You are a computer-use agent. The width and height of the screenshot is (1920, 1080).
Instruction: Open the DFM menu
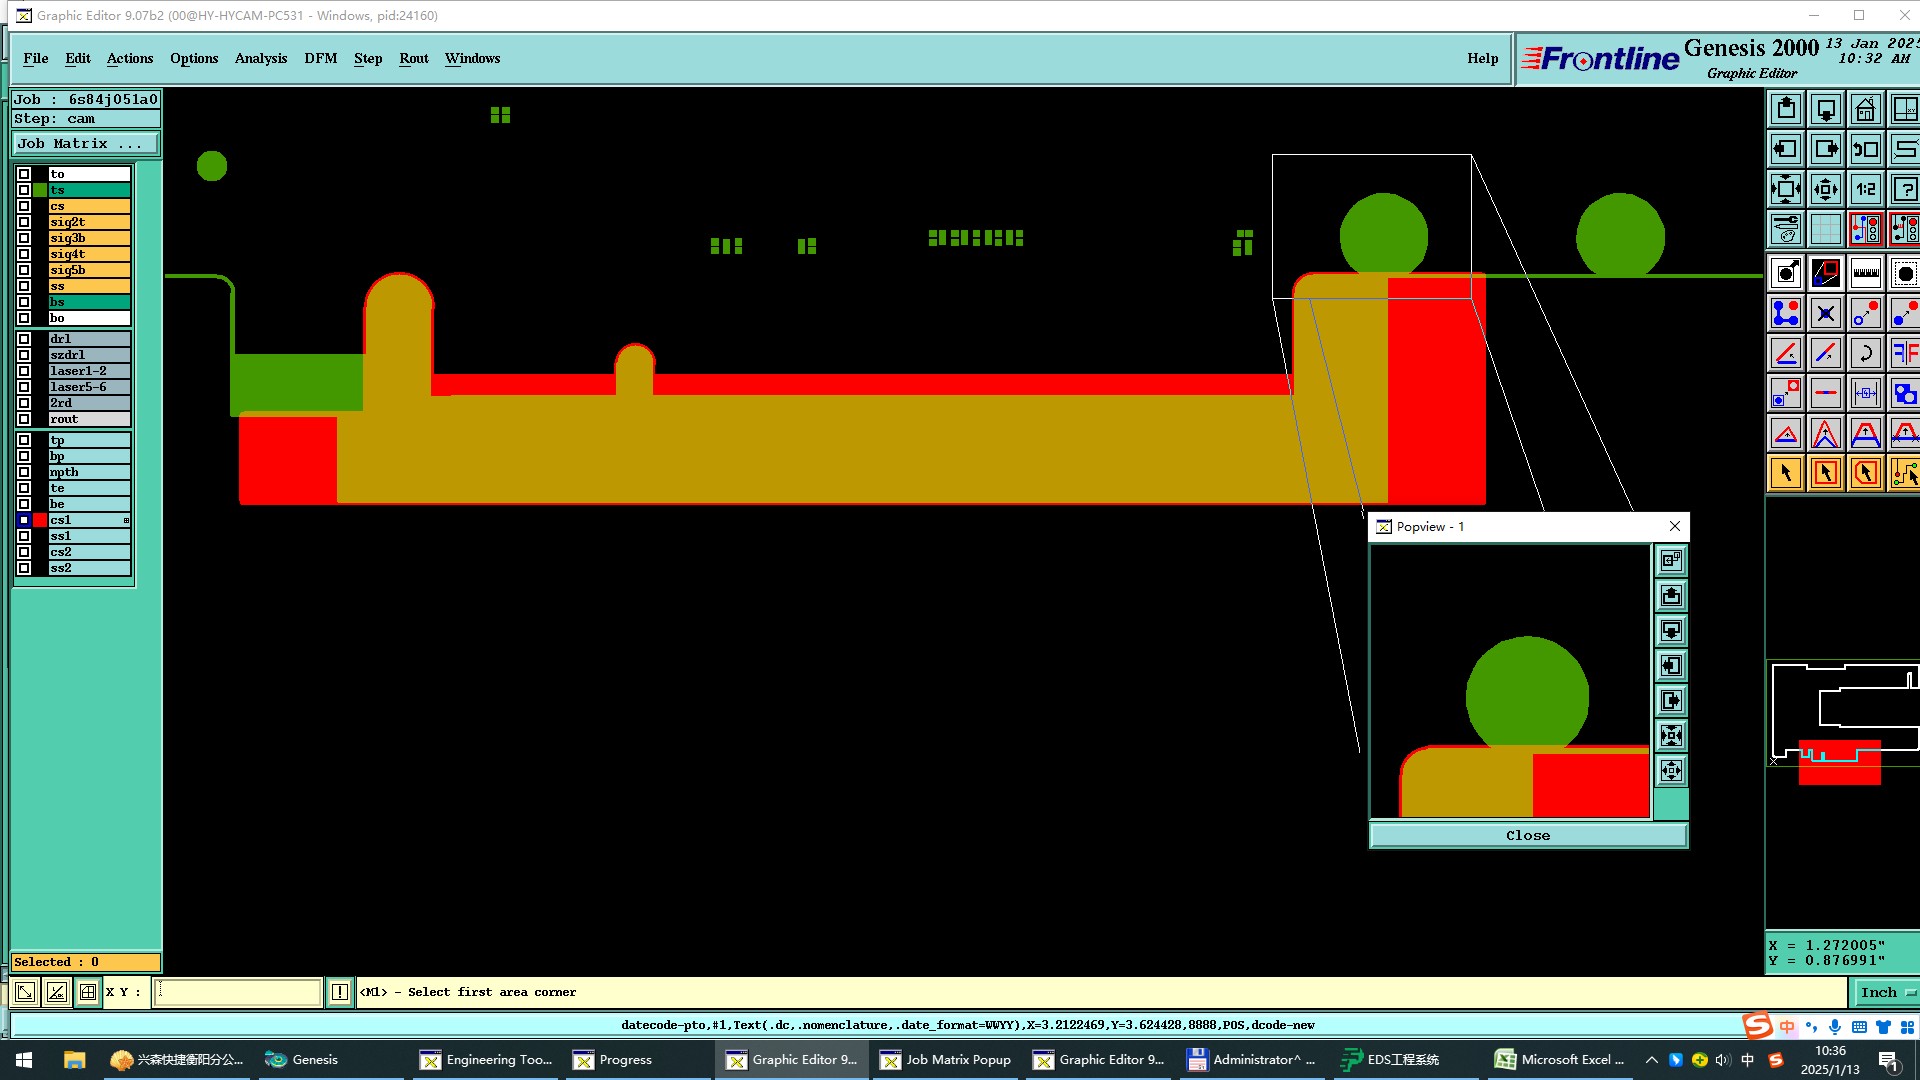tap(320, 58)
